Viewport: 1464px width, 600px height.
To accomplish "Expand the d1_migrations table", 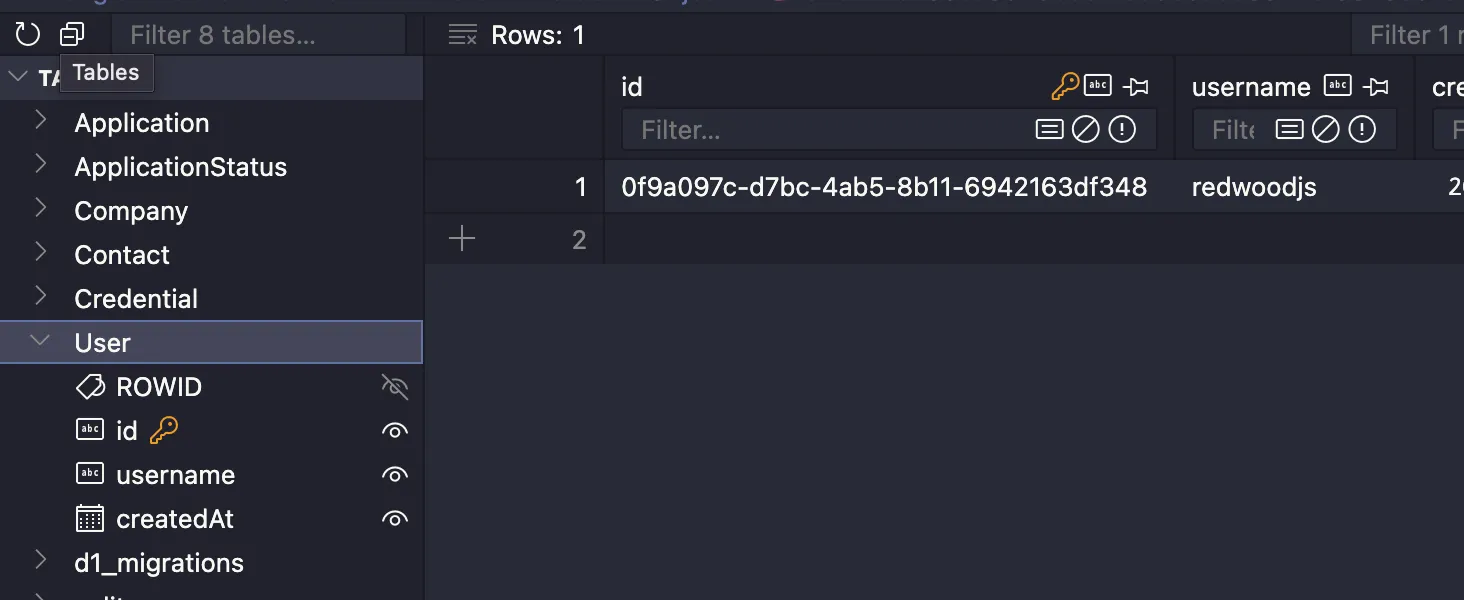I will [x=41, y=562].
